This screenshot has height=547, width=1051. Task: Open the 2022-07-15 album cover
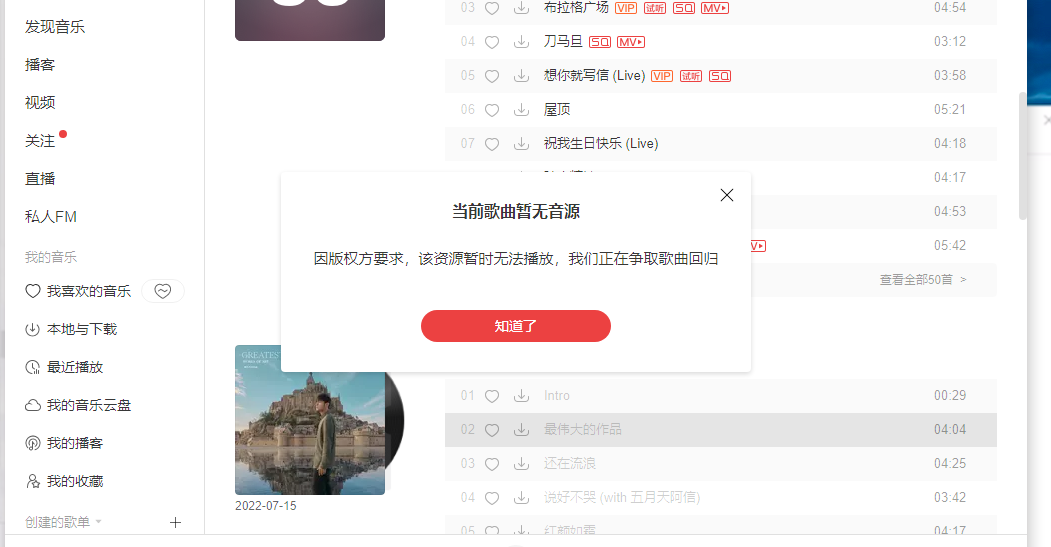(x=310, y=420)
